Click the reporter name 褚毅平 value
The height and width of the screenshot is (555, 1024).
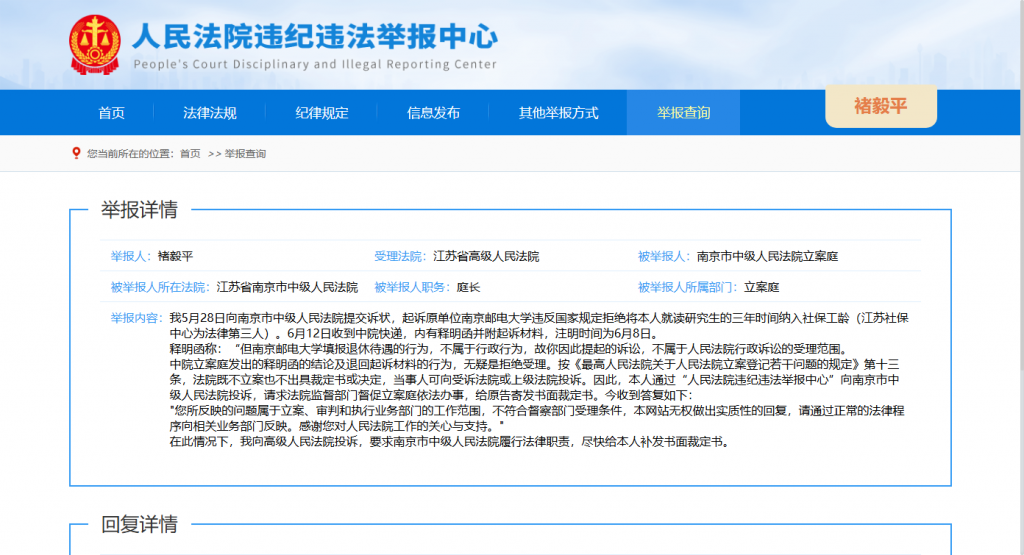point(175,257)
